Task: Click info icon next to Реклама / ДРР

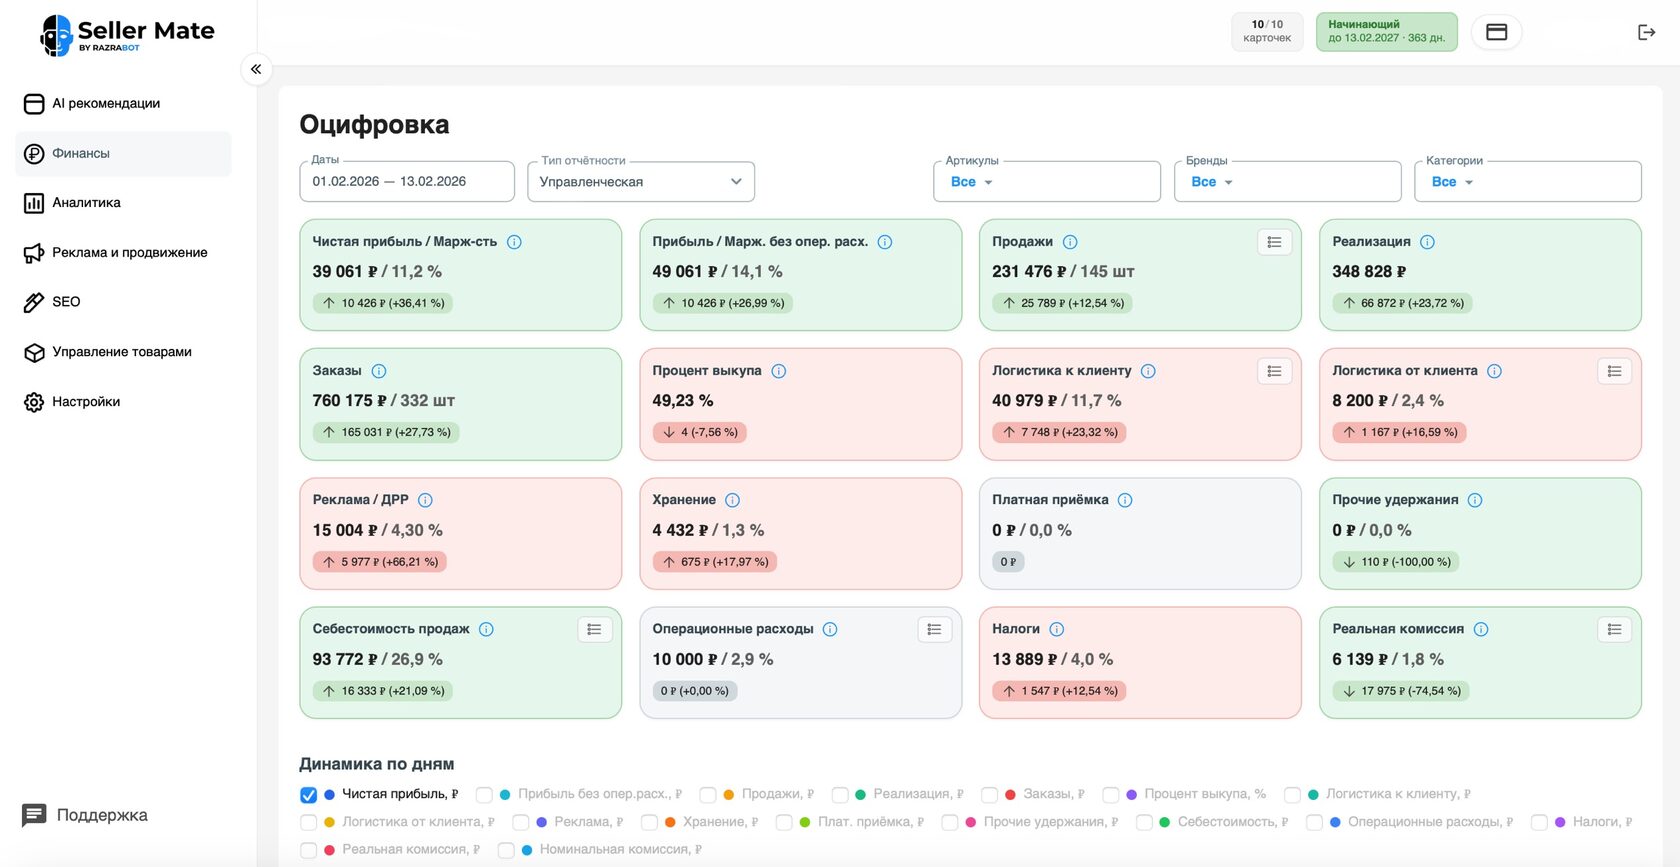Action: [425, 500]
